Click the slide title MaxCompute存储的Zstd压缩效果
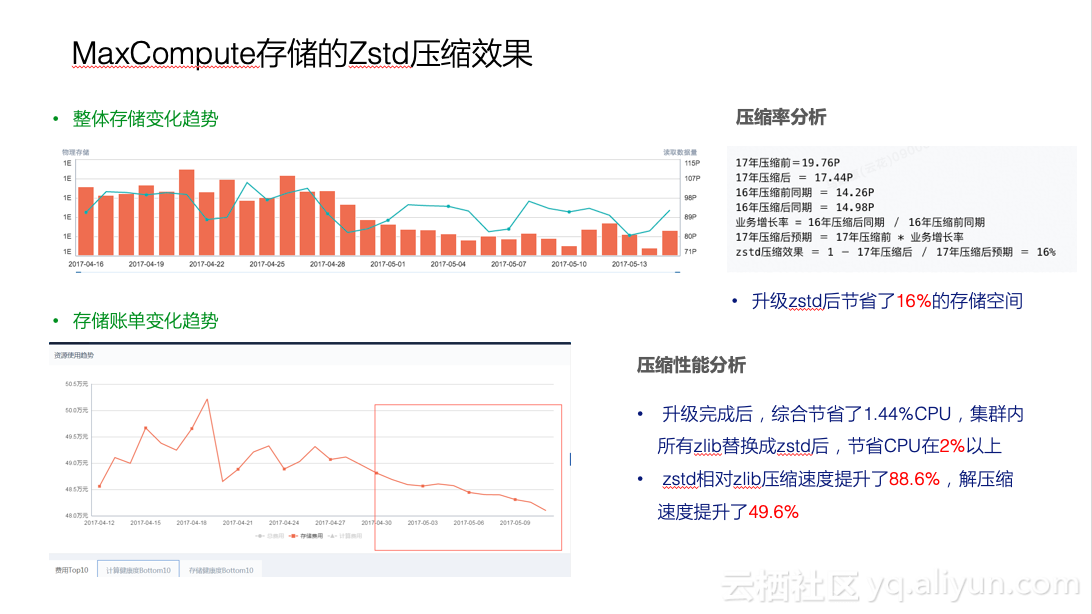Screen dimensions: 1092x614 (302, 54)
